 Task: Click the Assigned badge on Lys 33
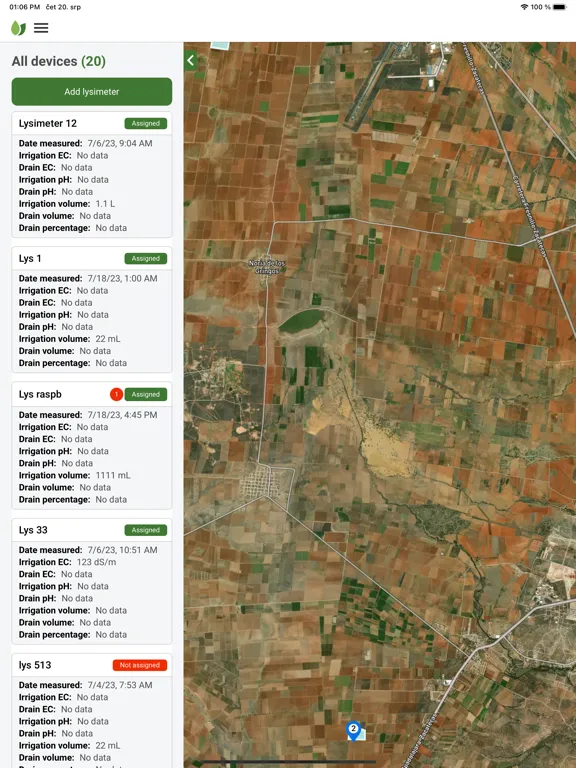(x=145, y=530)
